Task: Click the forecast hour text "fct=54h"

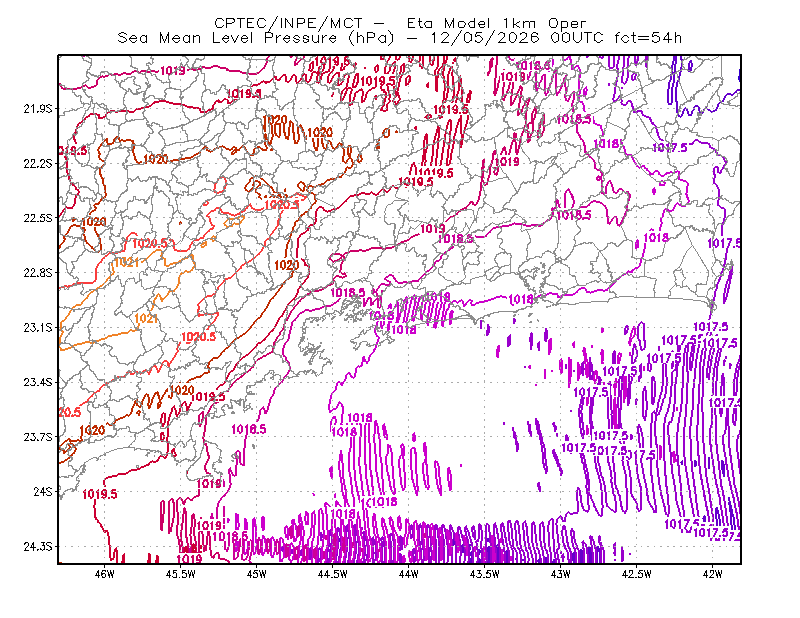Action: point(648,38)
